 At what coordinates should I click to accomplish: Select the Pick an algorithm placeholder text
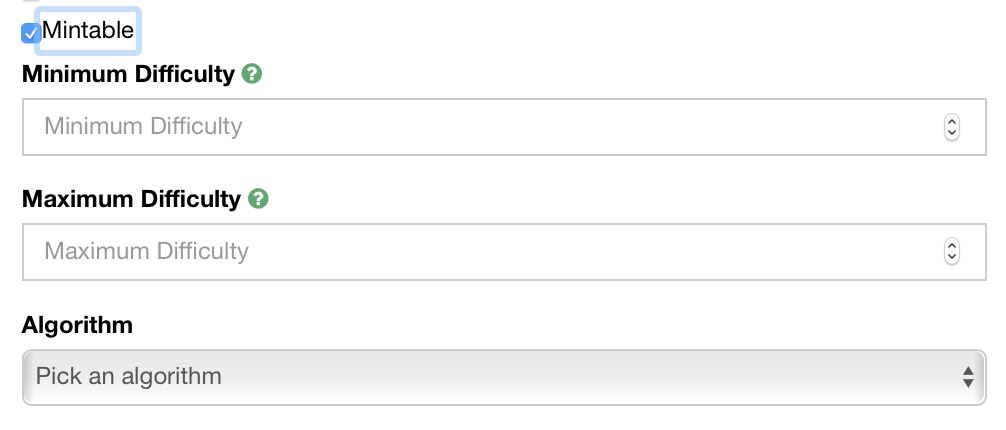pos(128,377)
